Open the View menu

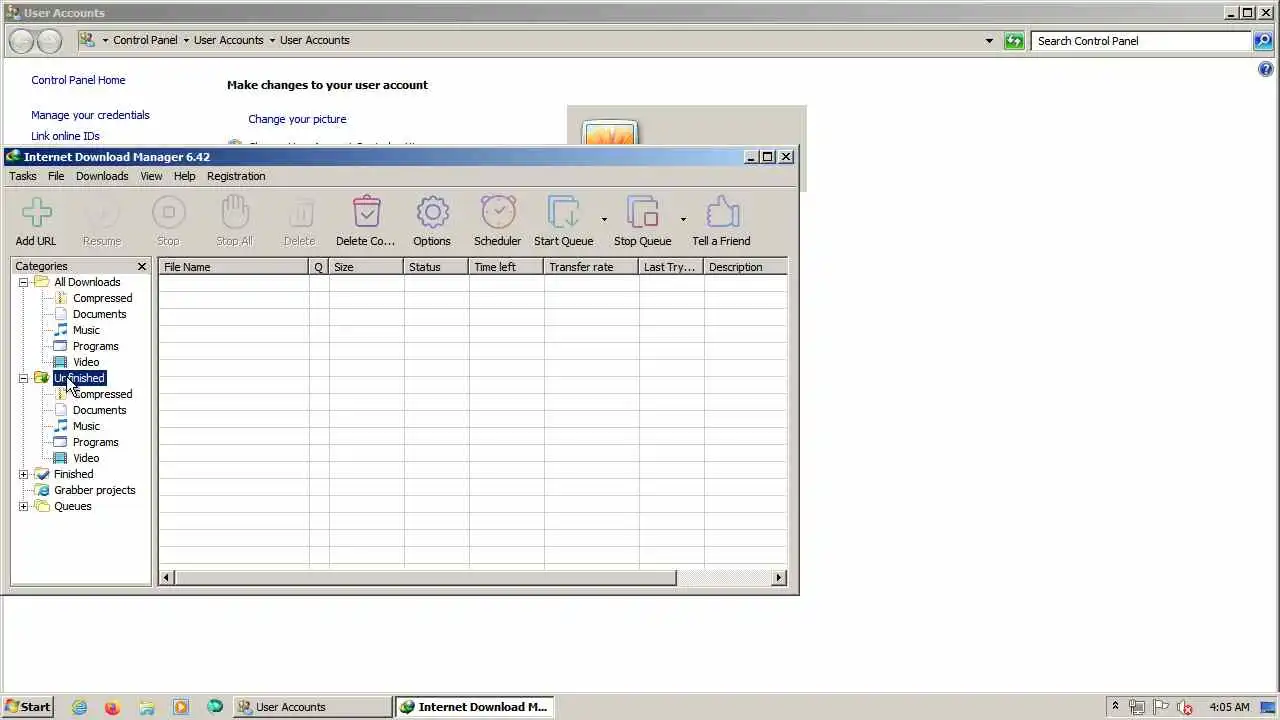[151, 176]
